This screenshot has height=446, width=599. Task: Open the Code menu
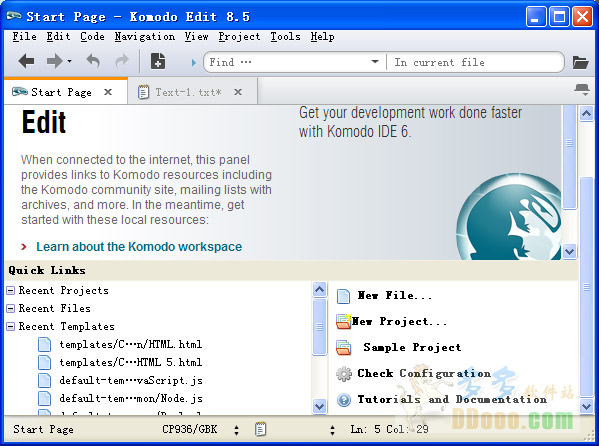coord(92,37)
